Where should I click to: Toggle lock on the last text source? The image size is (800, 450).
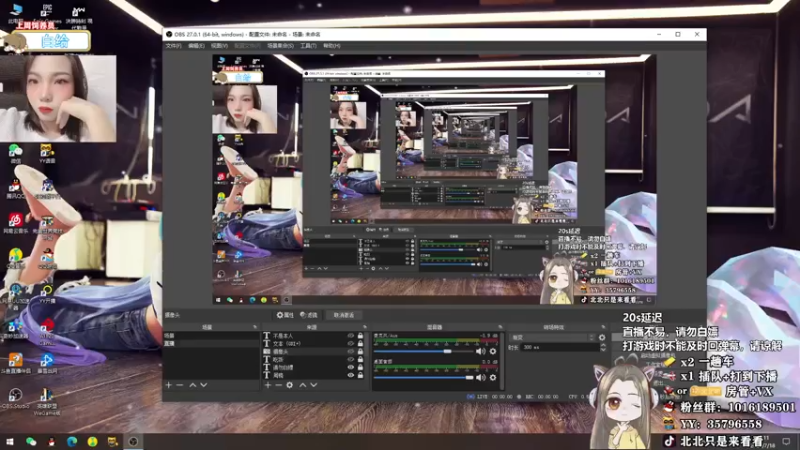pos(361,375)
